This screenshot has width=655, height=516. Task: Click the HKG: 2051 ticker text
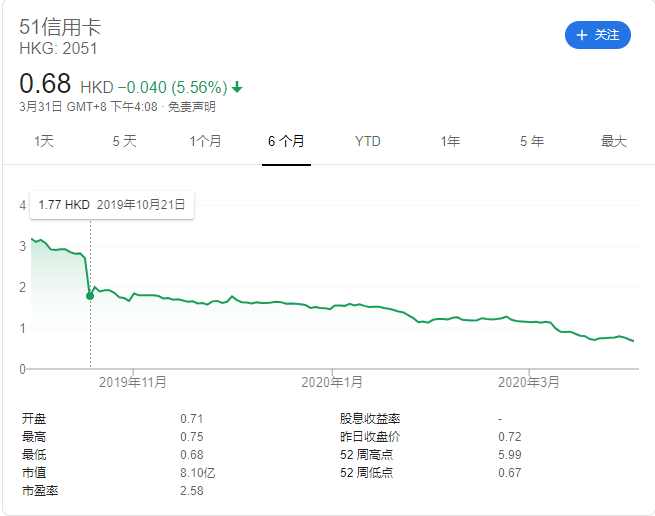tap(58, 48)
